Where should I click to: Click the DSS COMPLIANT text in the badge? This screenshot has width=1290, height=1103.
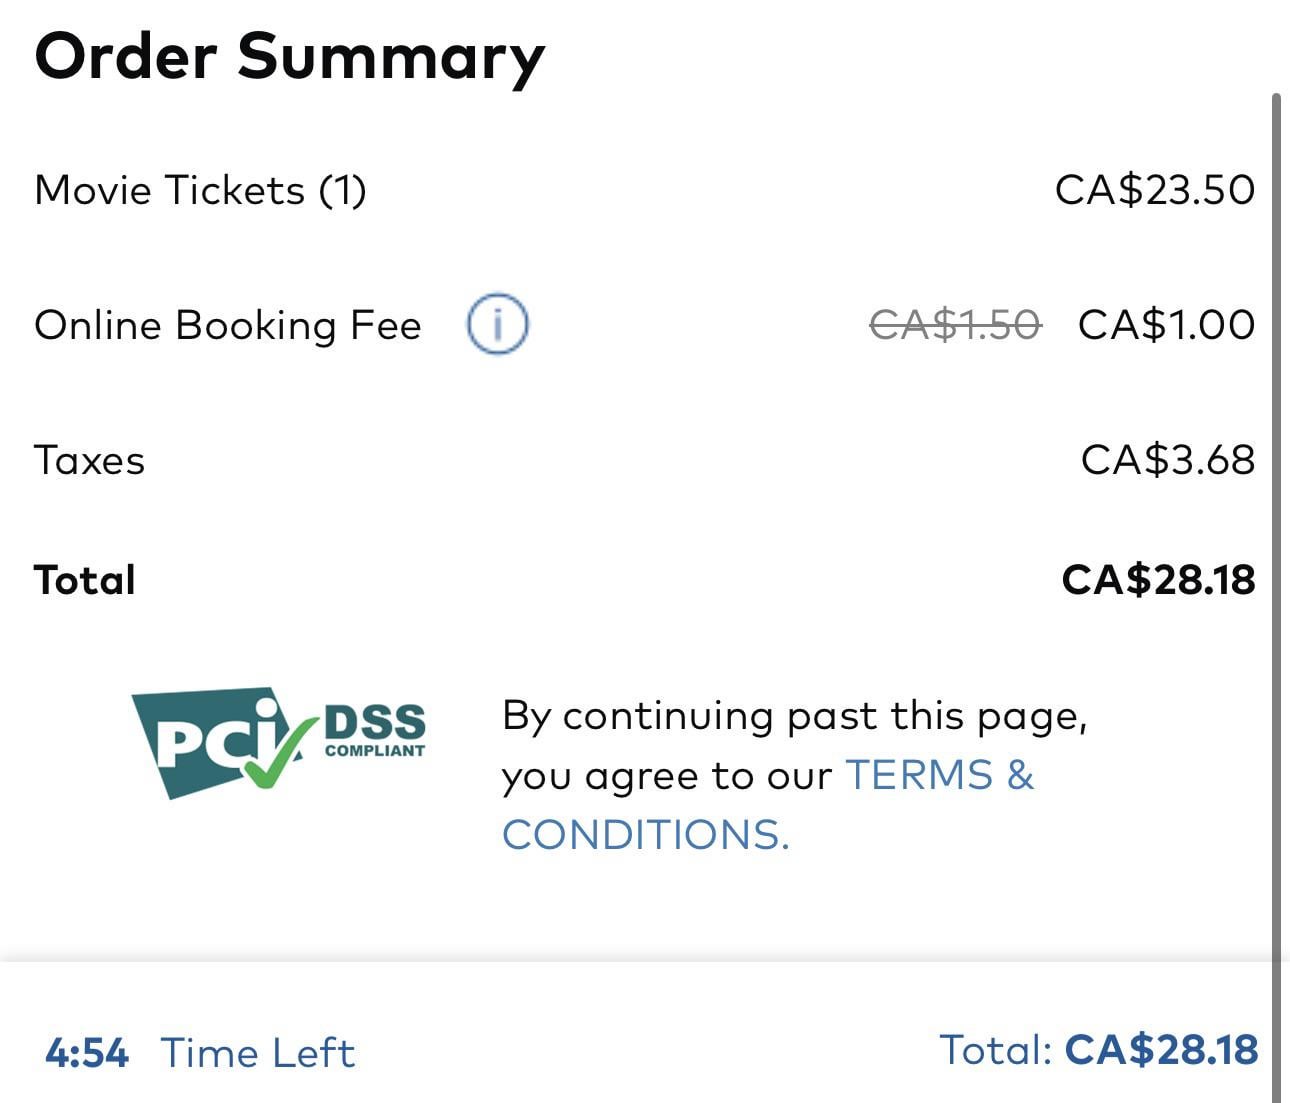[375, 731]
